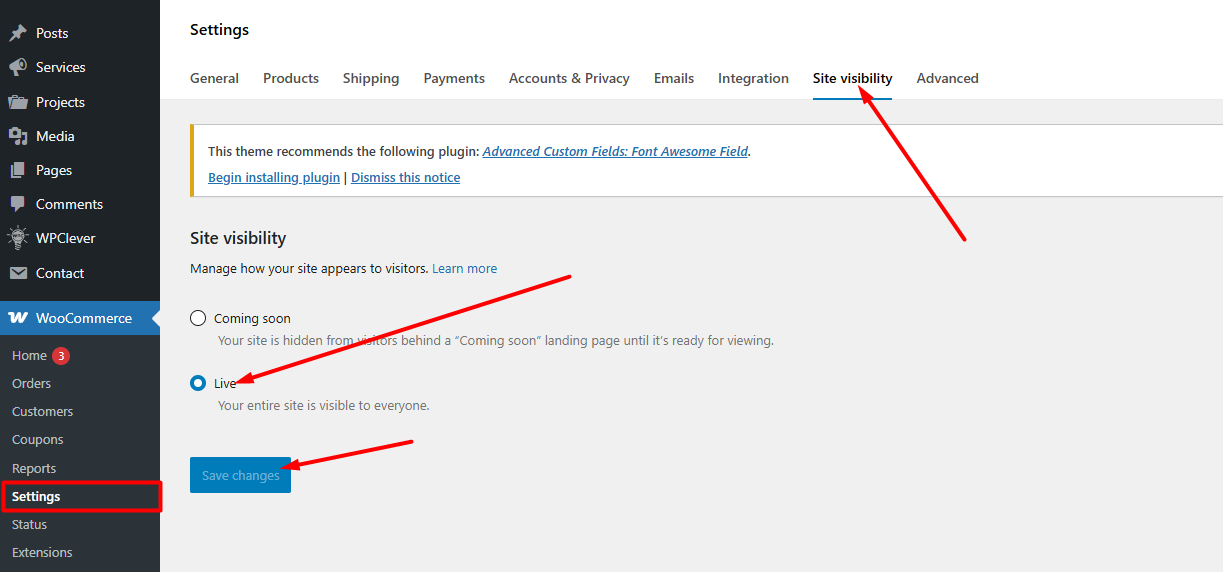This screenshot has width=1223, height=572.
Task: Click the Begin installing plugin link
Action: (274, 177)
